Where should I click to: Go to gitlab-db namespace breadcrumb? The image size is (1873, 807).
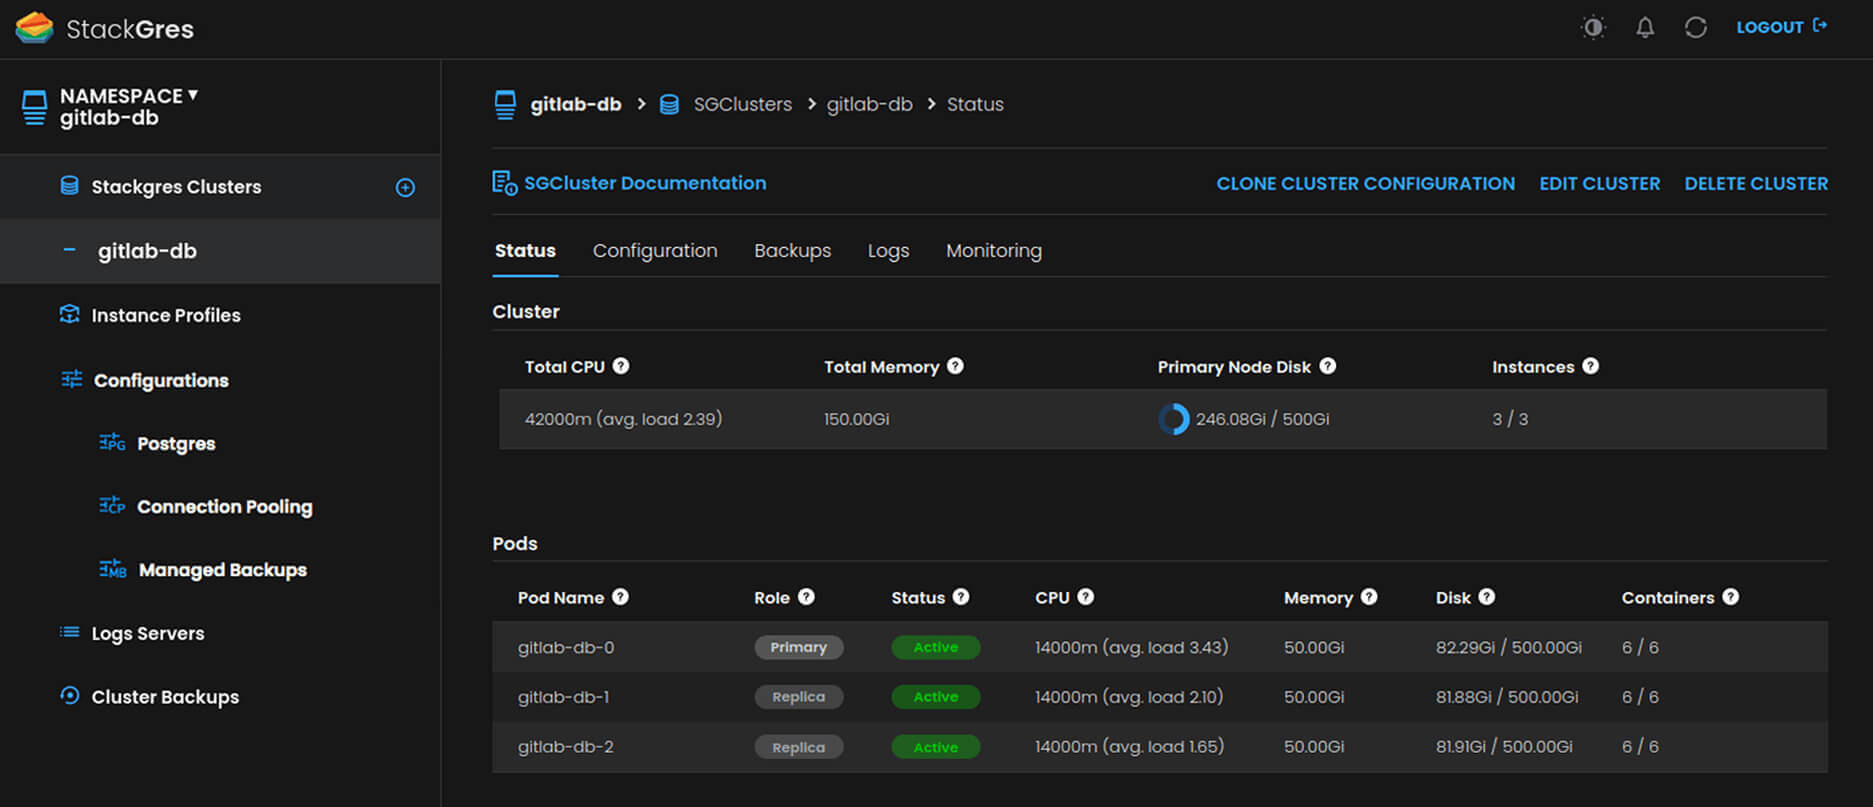575,104
